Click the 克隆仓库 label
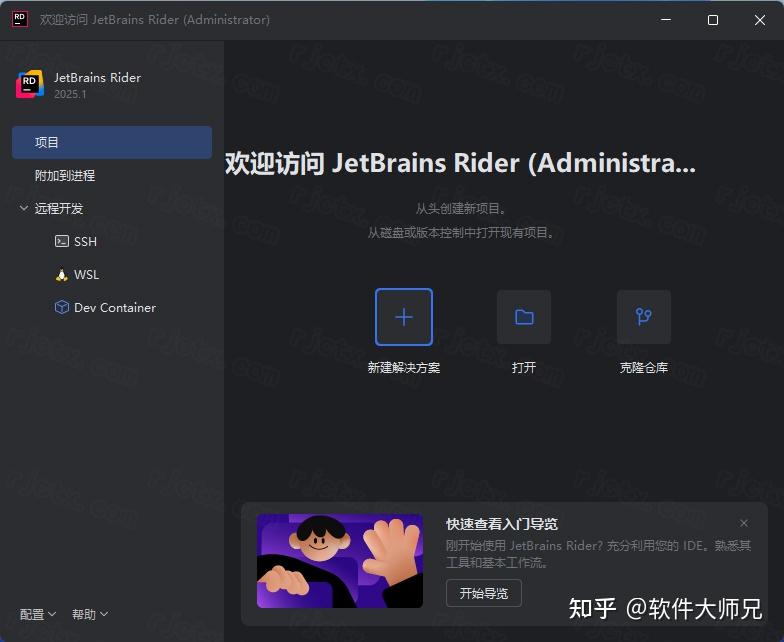Screen dimensions: 784x642 pyautogui.click(x=644, y=368)
